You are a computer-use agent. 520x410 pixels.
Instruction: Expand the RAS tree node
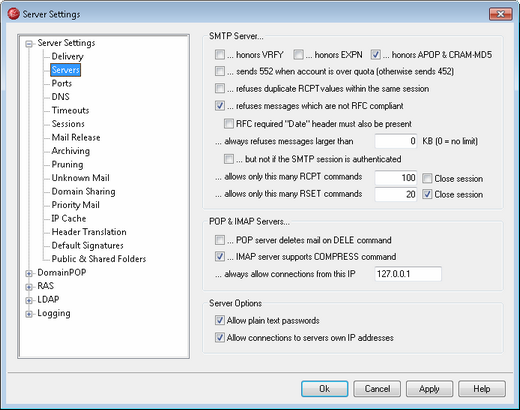pos(29,287)
